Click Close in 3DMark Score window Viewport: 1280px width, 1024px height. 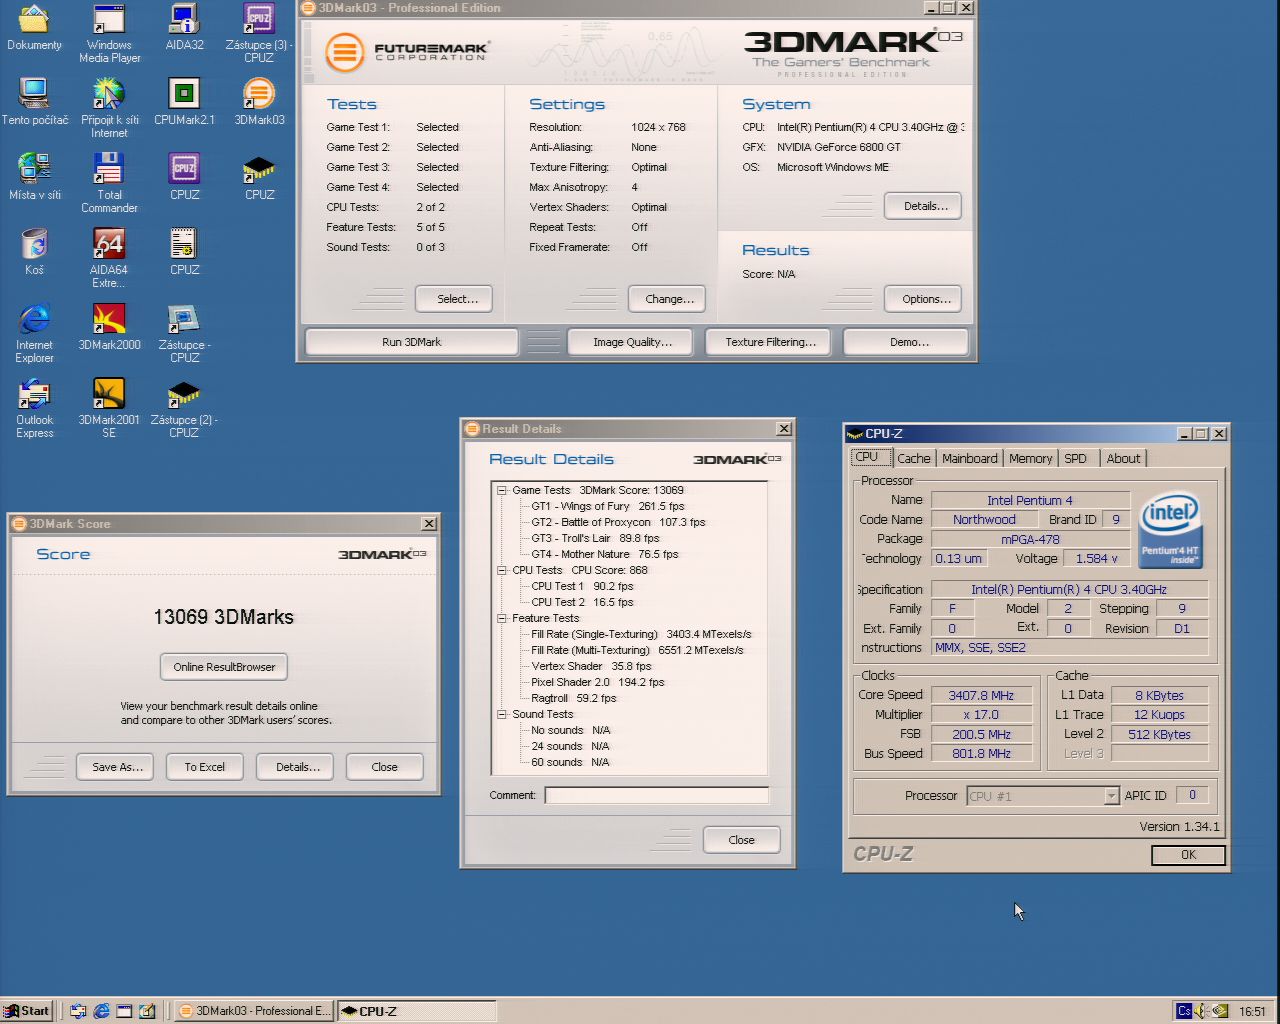pos(384,767)
